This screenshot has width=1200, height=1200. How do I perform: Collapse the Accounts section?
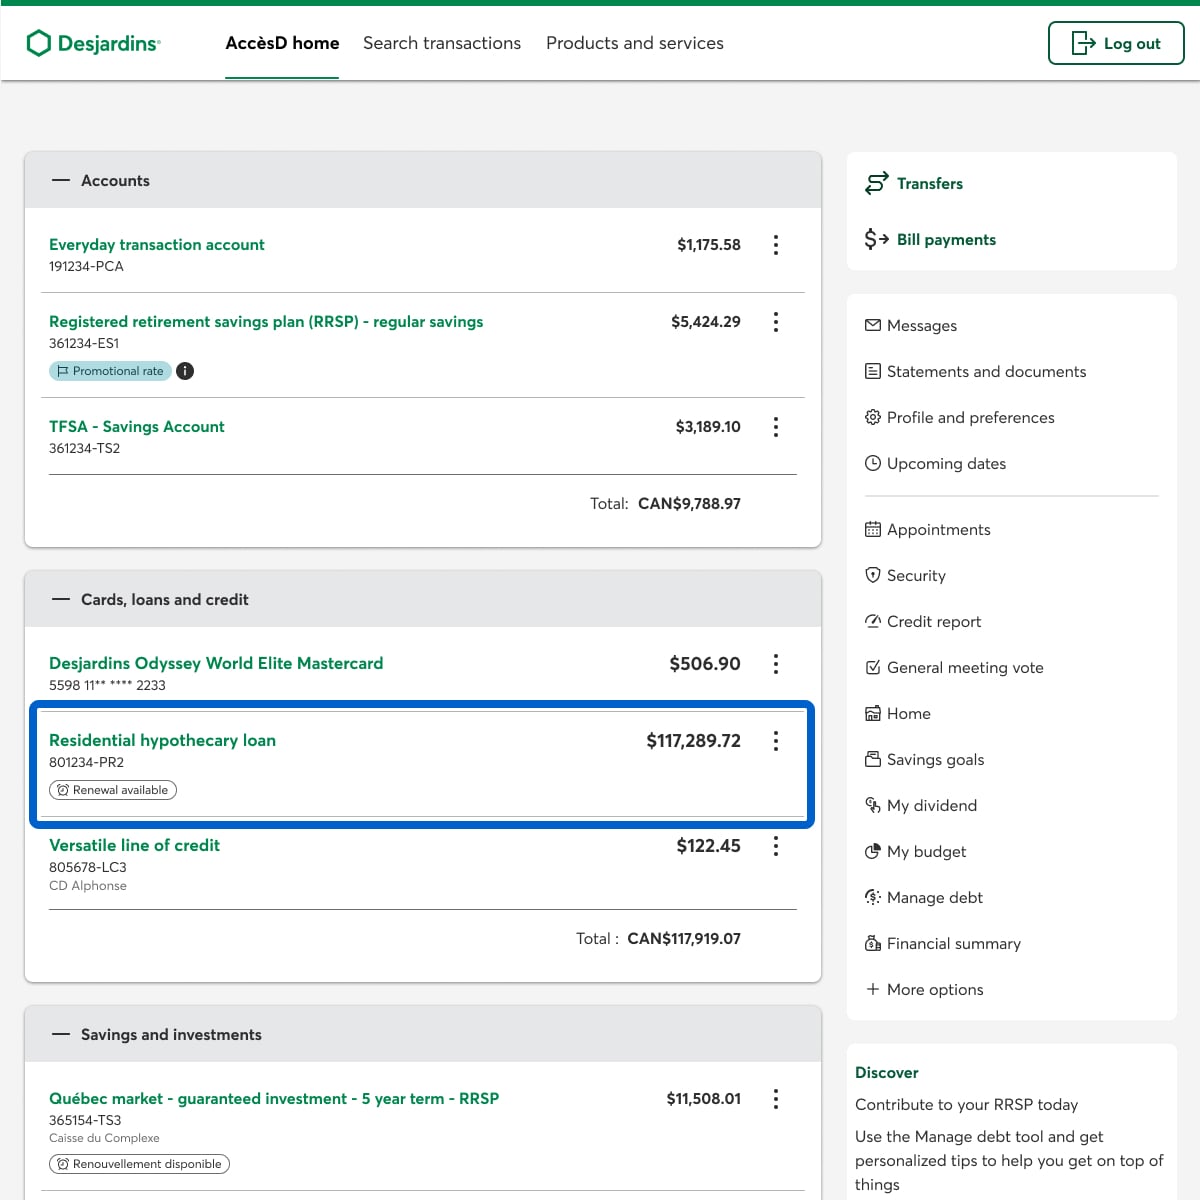(x=61, y=181)
